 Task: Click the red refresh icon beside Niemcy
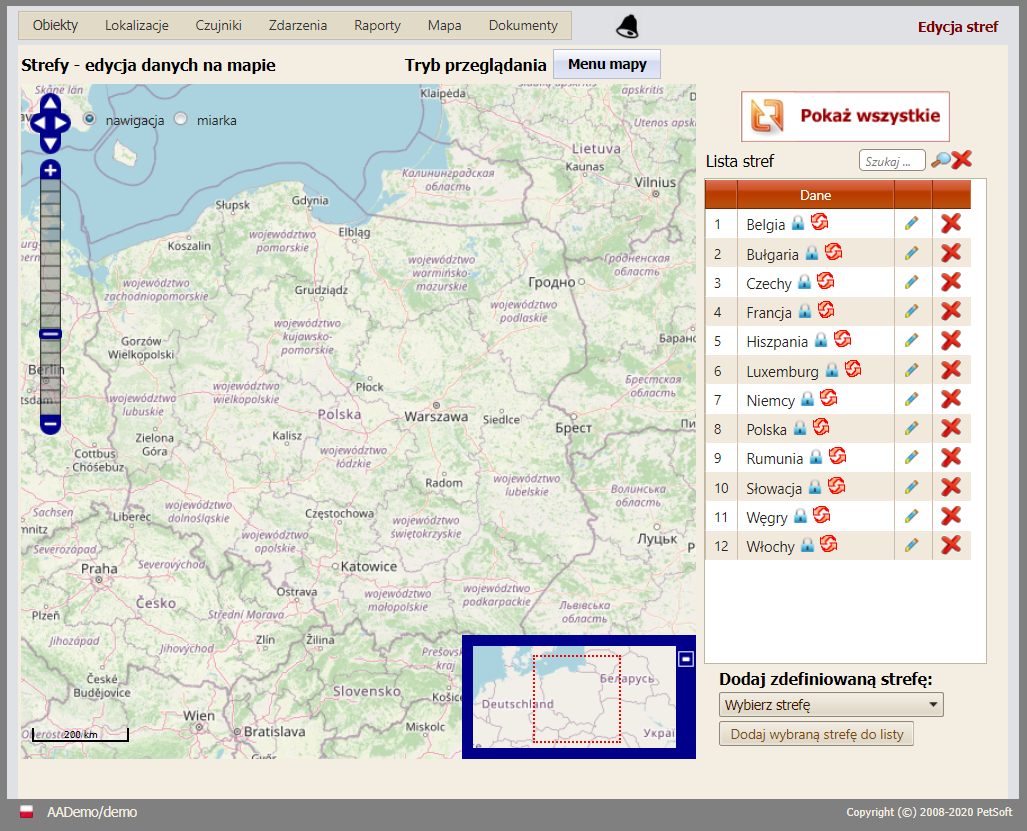click(828, 399)
